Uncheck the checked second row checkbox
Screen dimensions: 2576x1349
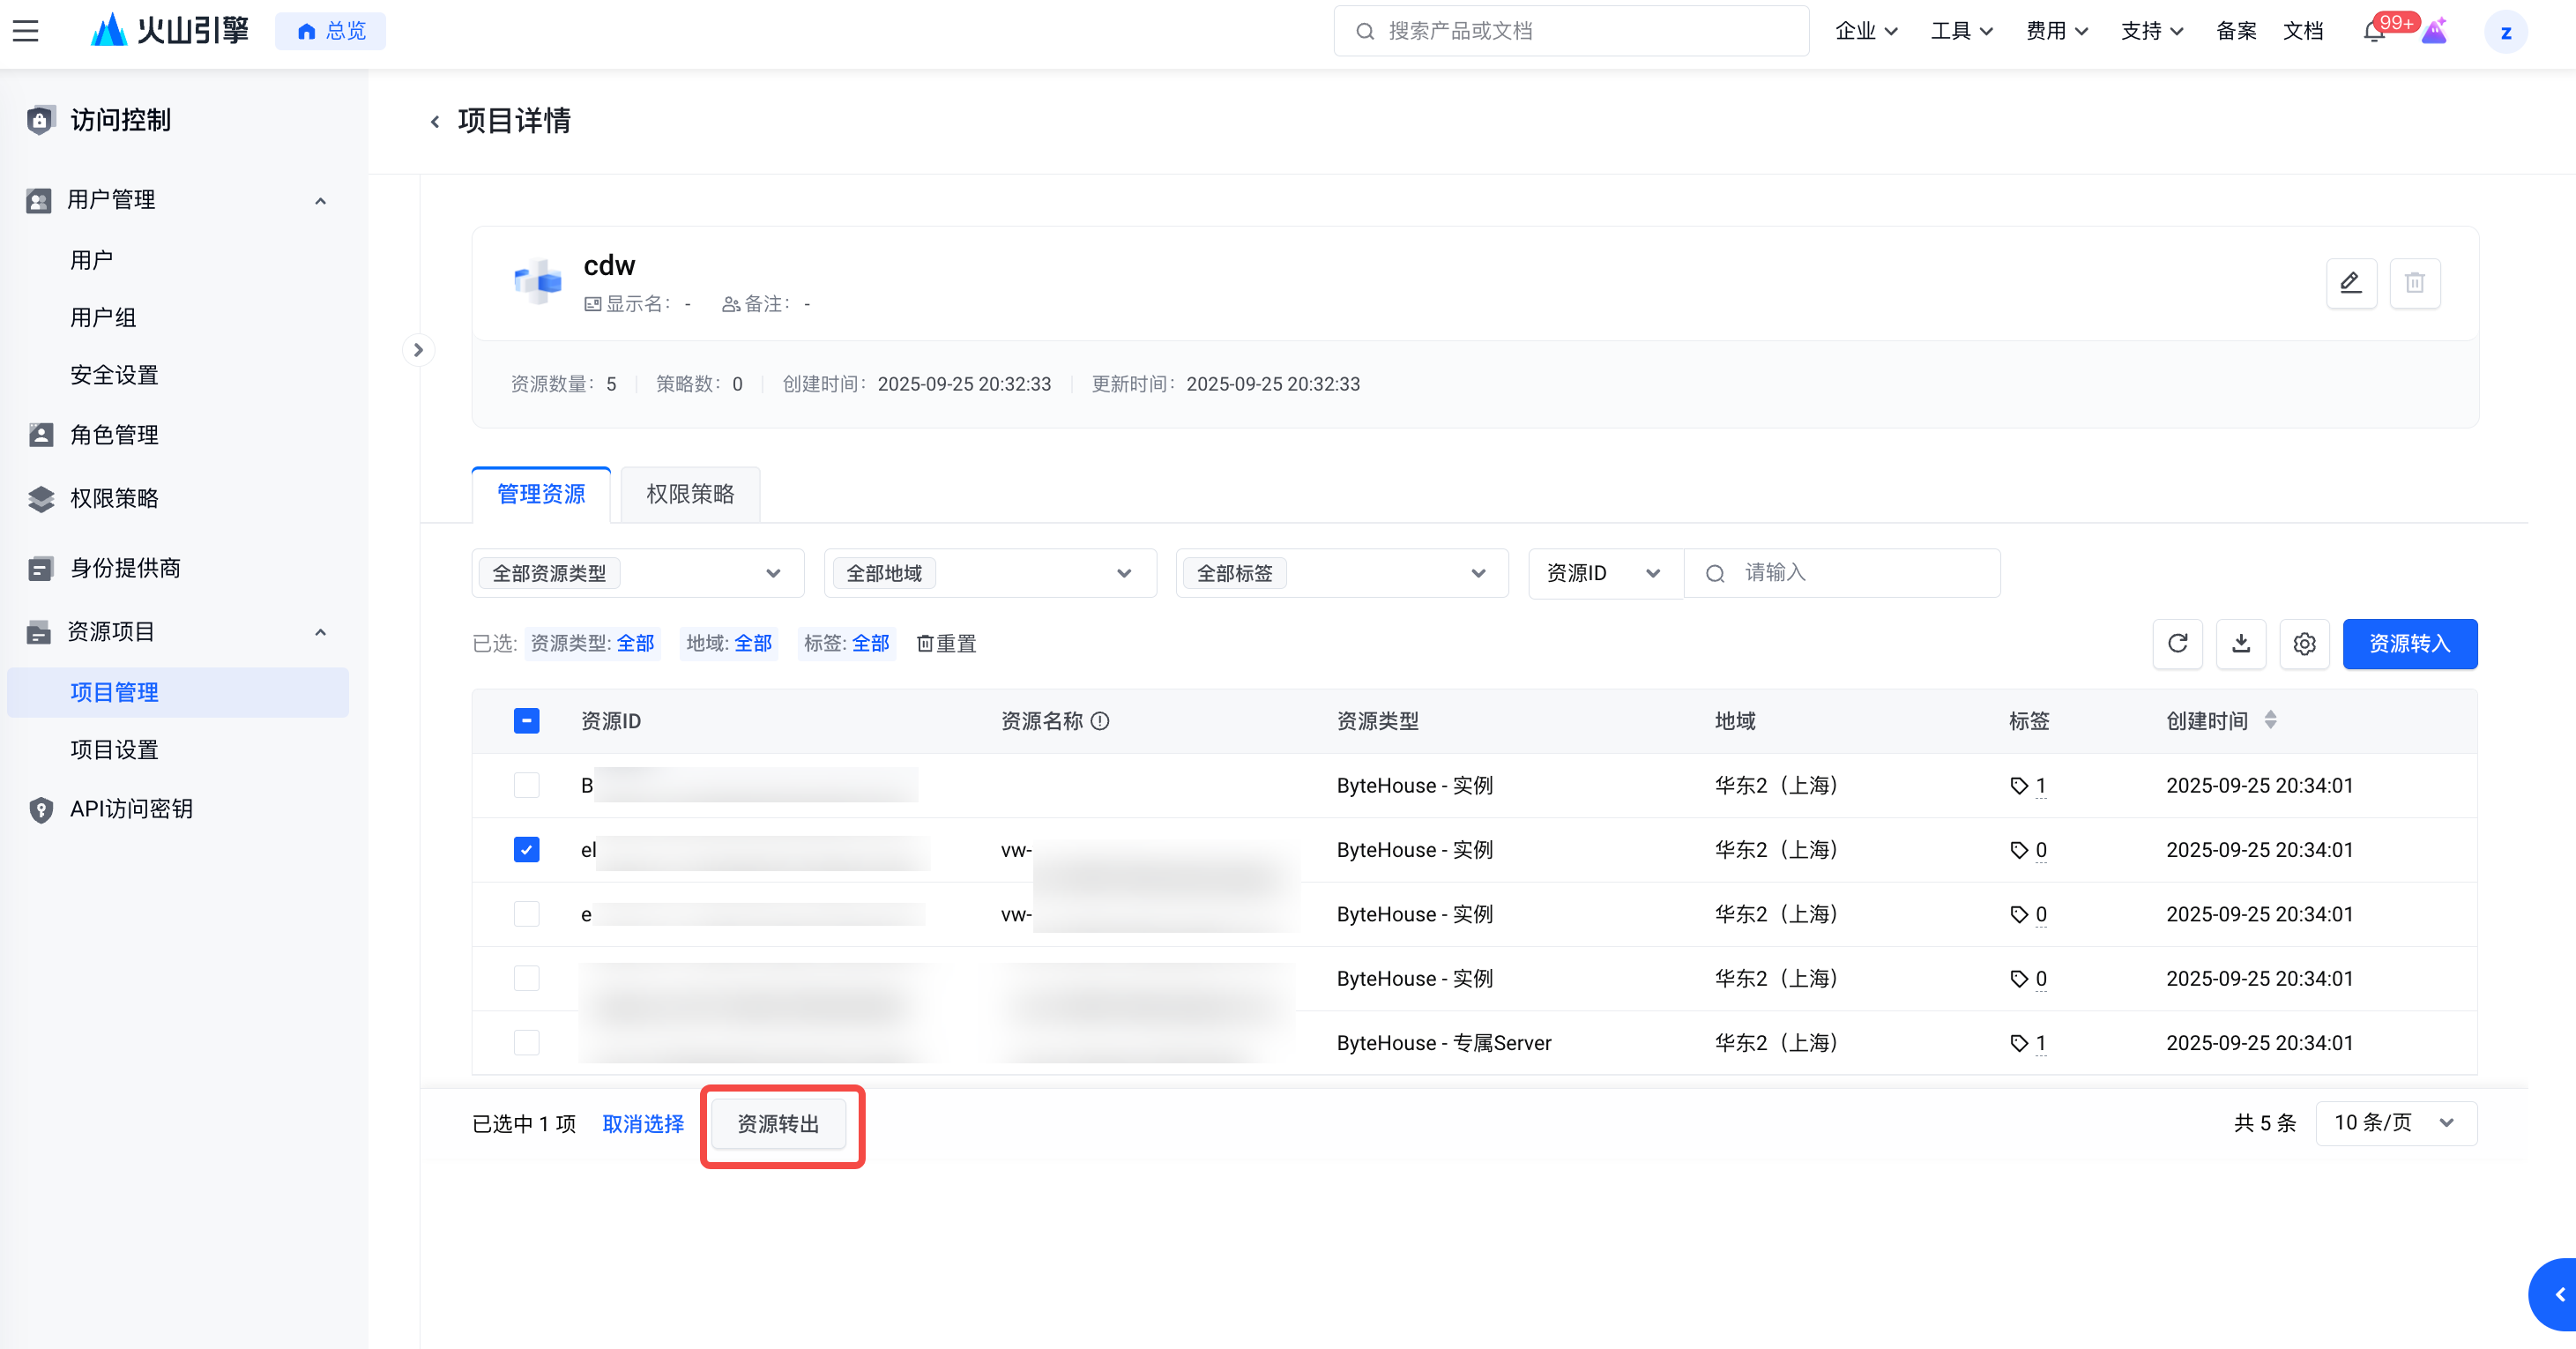coord(526,849)
